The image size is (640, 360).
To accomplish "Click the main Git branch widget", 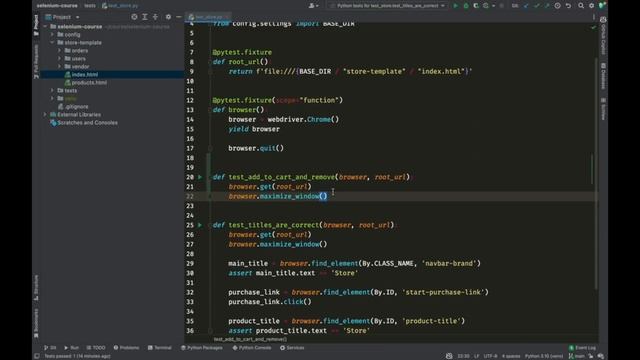I will click(x=577, y=356).
